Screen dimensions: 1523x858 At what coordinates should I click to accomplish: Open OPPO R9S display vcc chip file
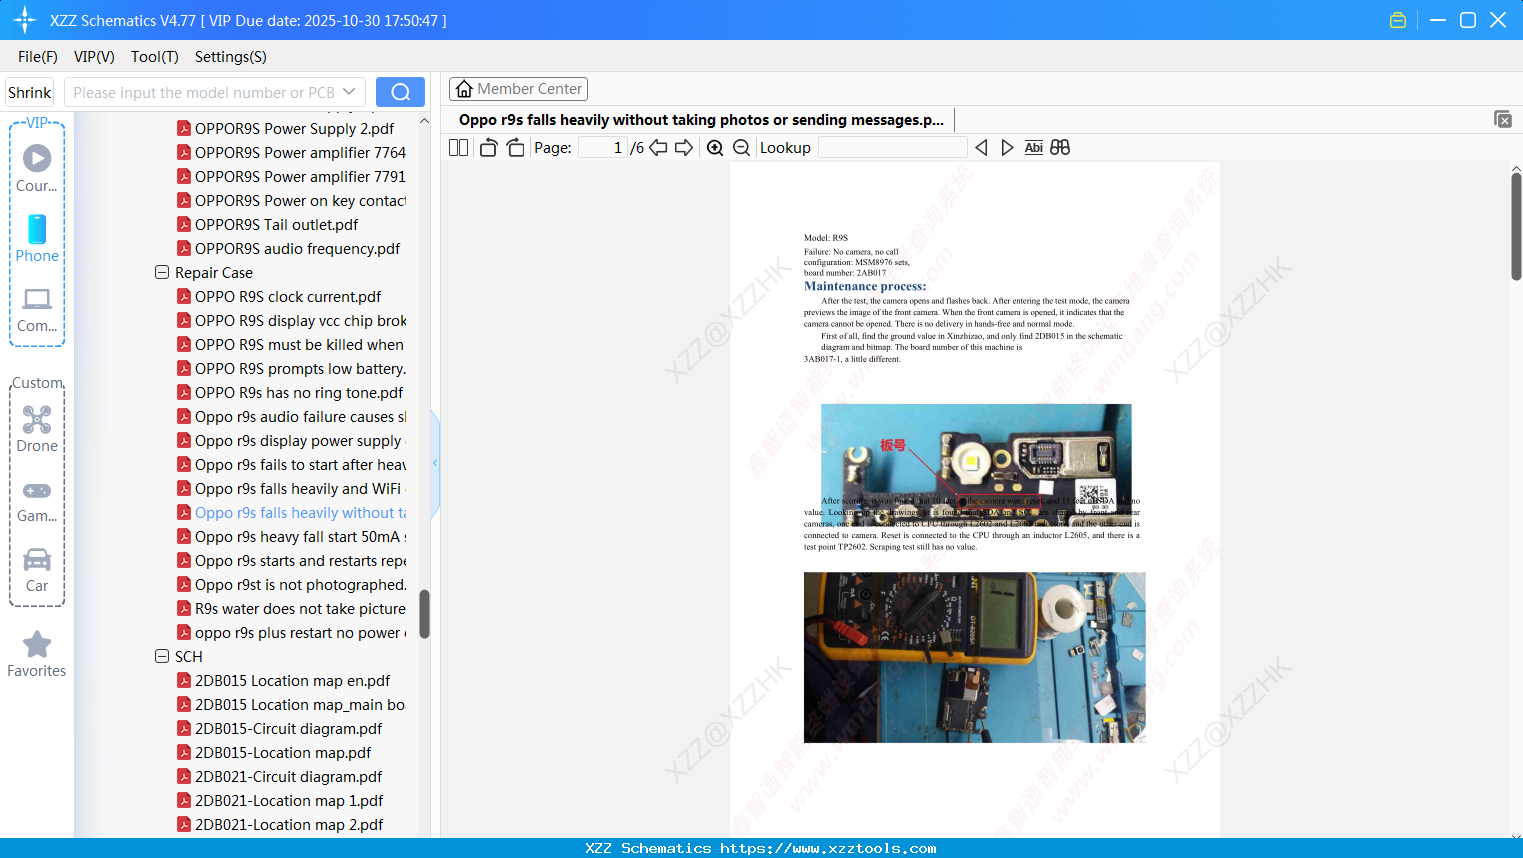pyautogui.click(x=291, y=321)
